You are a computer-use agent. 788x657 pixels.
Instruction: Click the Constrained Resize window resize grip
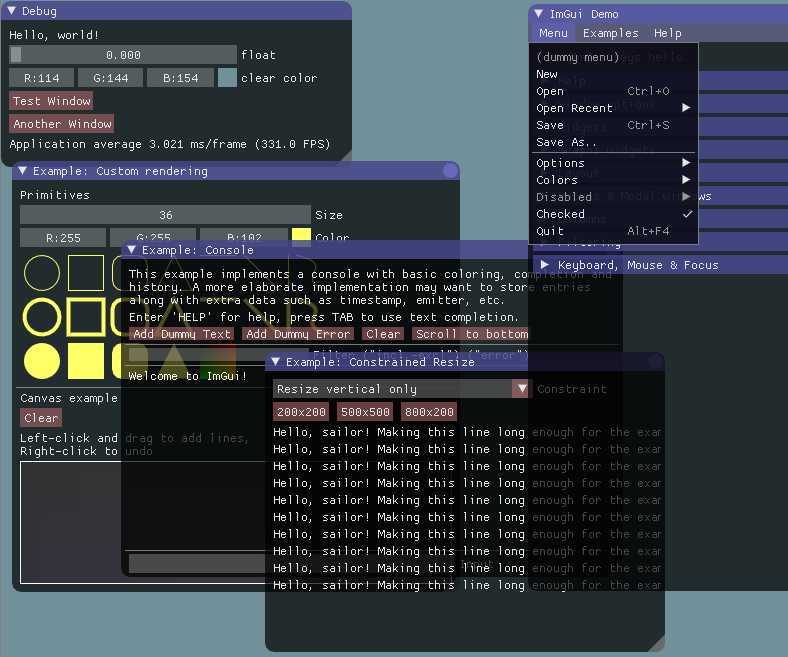[x=657, y=644]
